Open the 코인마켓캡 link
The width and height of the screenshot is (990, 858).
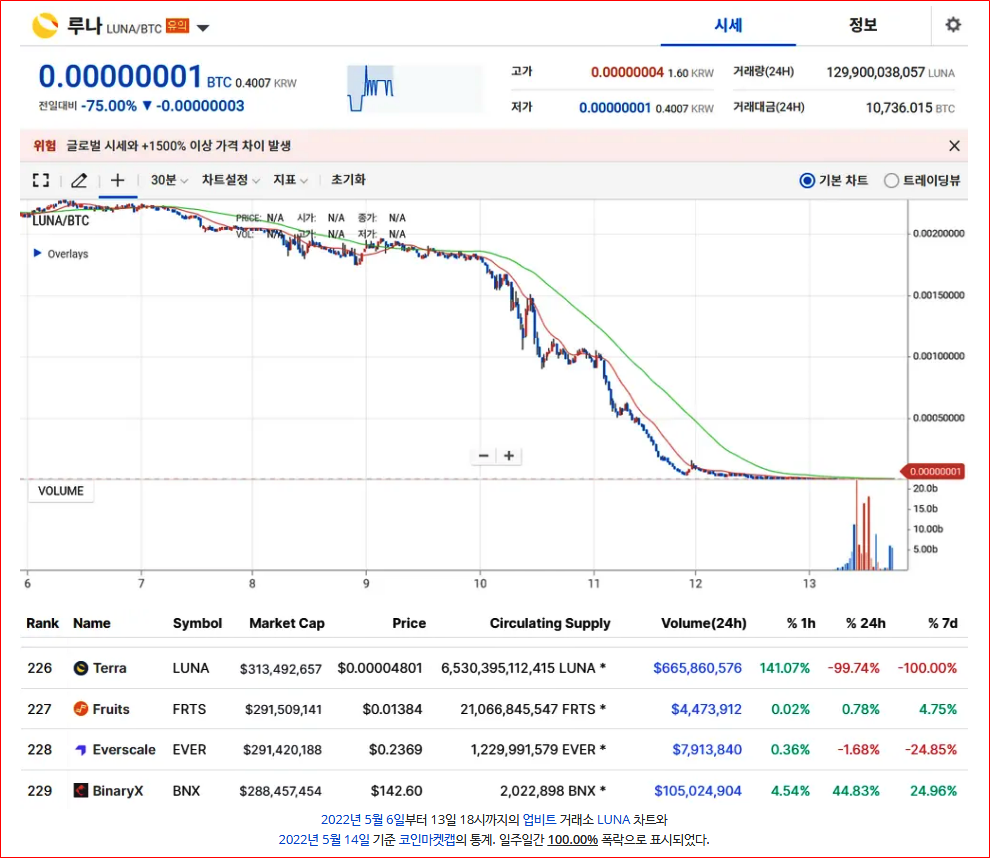pos(427,840)
